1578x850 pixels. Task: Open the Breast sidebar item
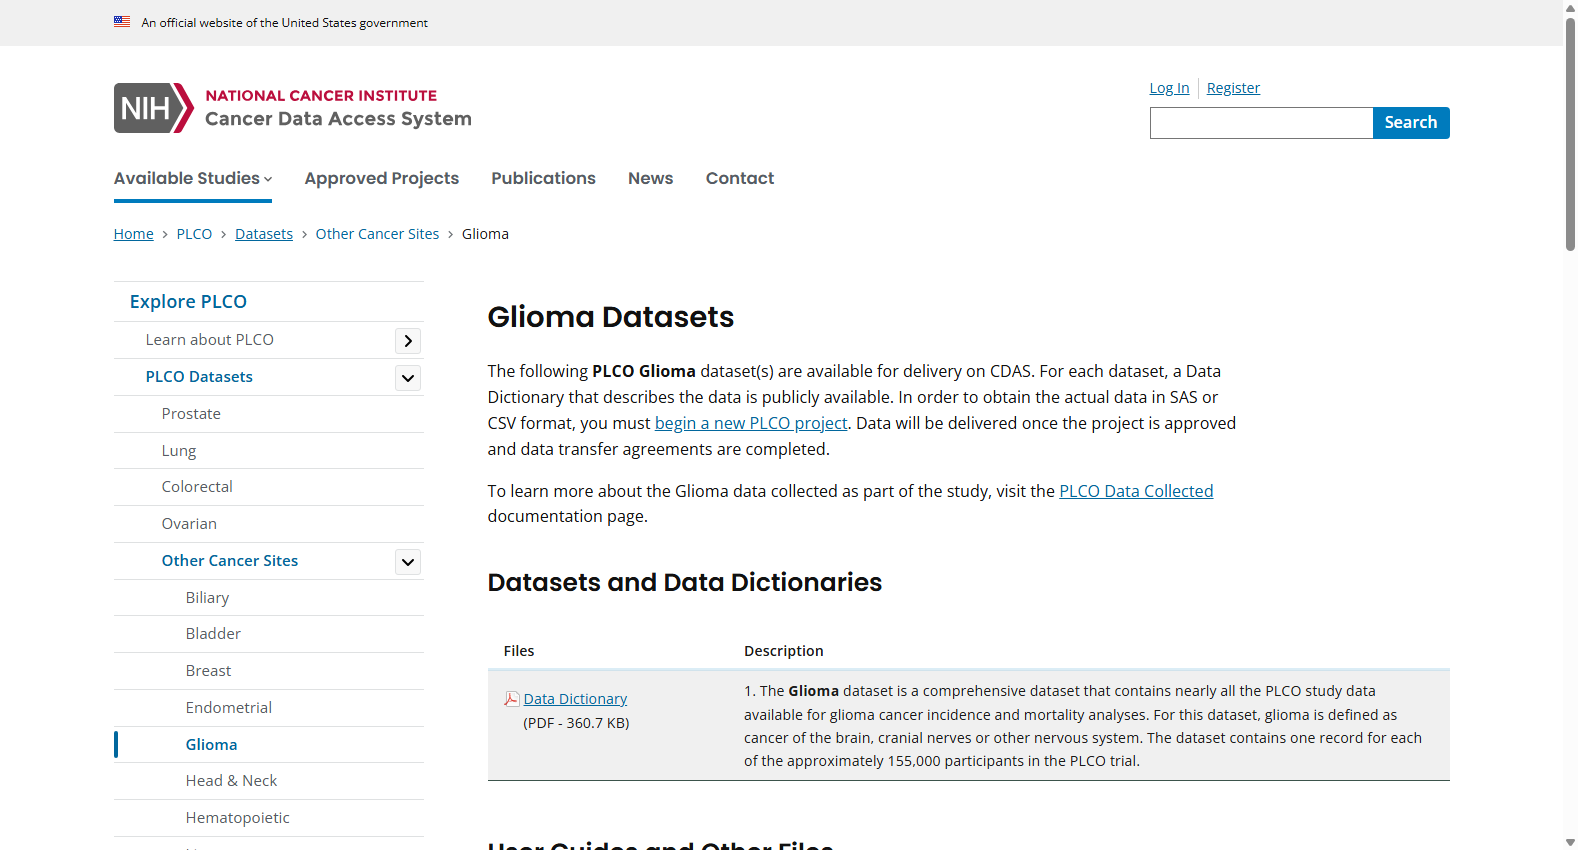point(208,671)
